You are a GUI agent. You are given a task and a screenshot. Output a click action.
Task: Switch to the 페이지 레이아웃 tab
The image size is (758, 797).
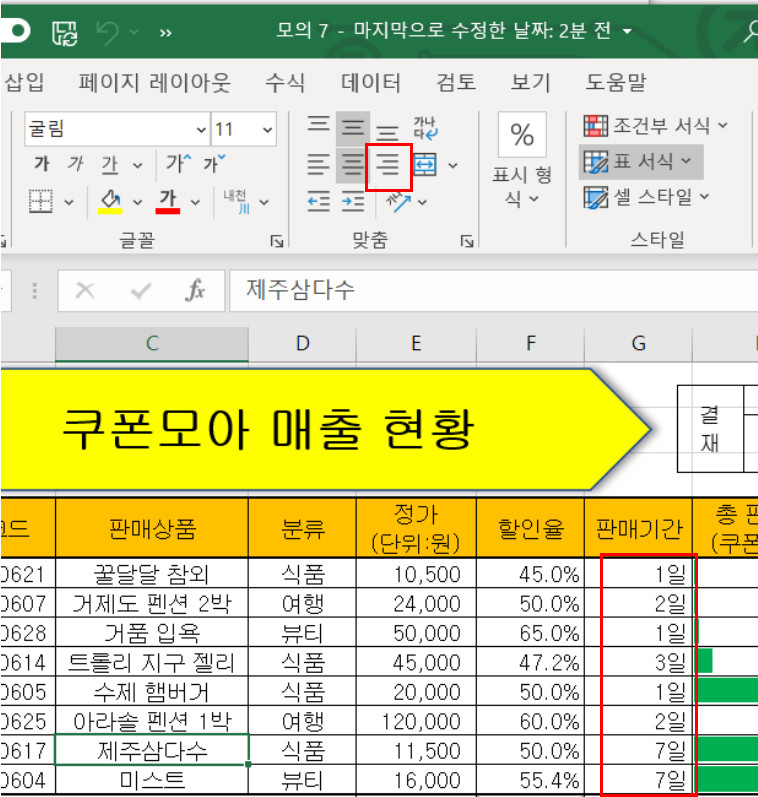pyautogui.click(x=155, y=82)
